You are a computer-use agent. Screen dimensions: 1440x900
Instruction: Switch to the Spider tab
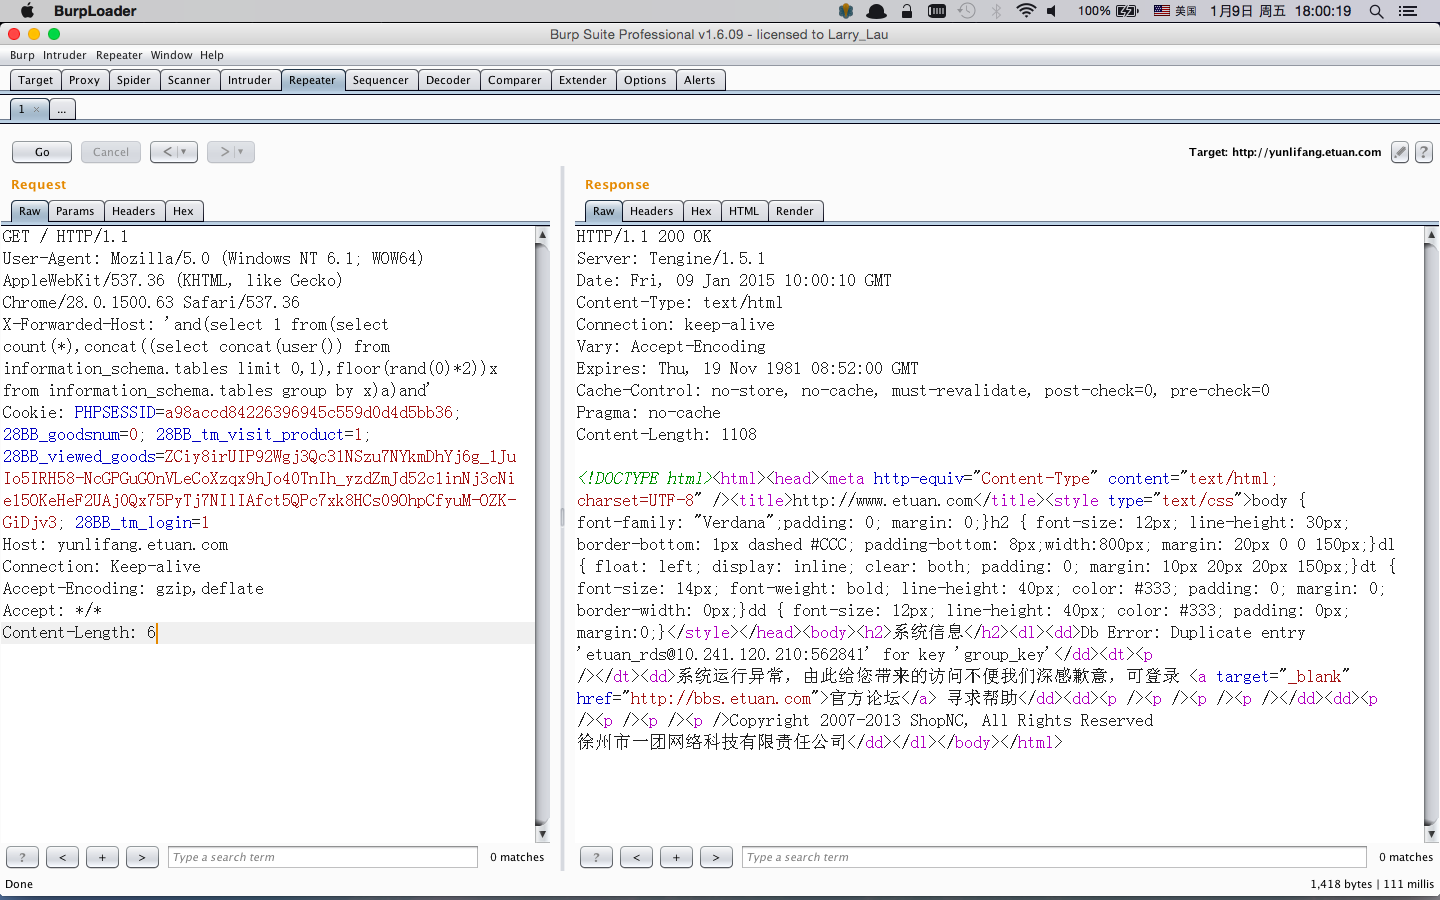(x=134, y=80)
